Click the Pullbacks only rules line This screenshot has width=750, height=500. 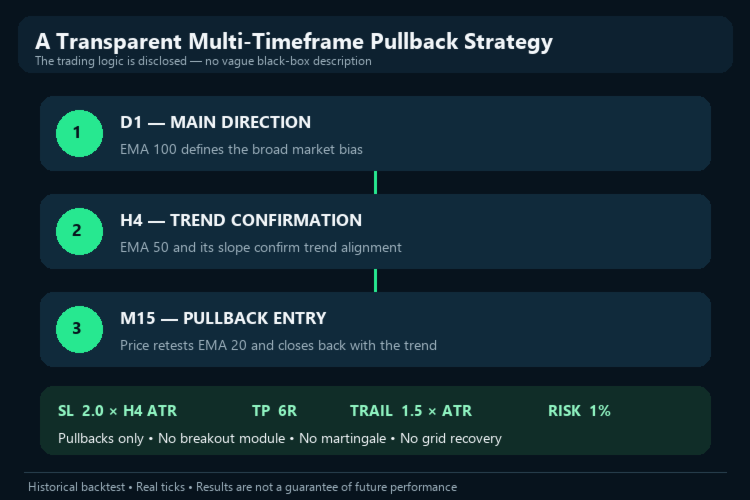(x=280, y=439)
